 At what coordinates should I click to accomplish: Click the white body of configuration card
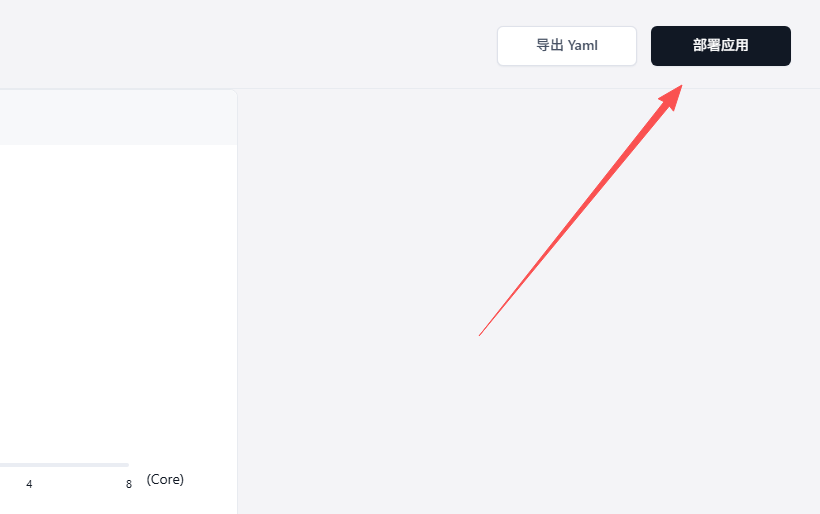pyautogui.click(x=118, y=298)
